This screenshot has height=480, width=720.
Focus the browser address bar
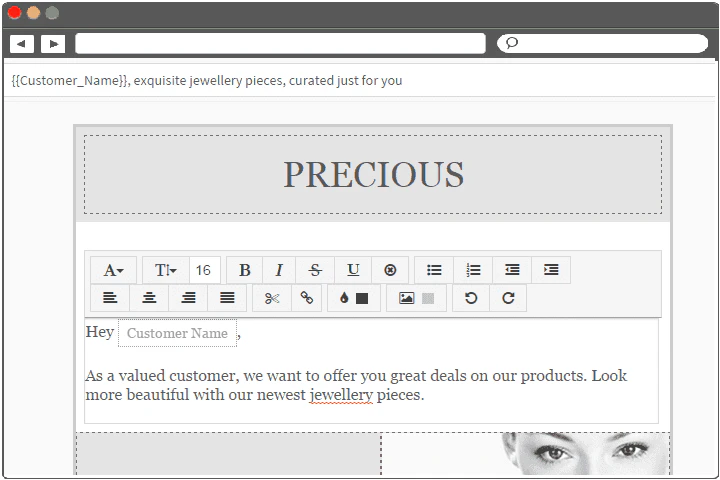pos(280,44)
